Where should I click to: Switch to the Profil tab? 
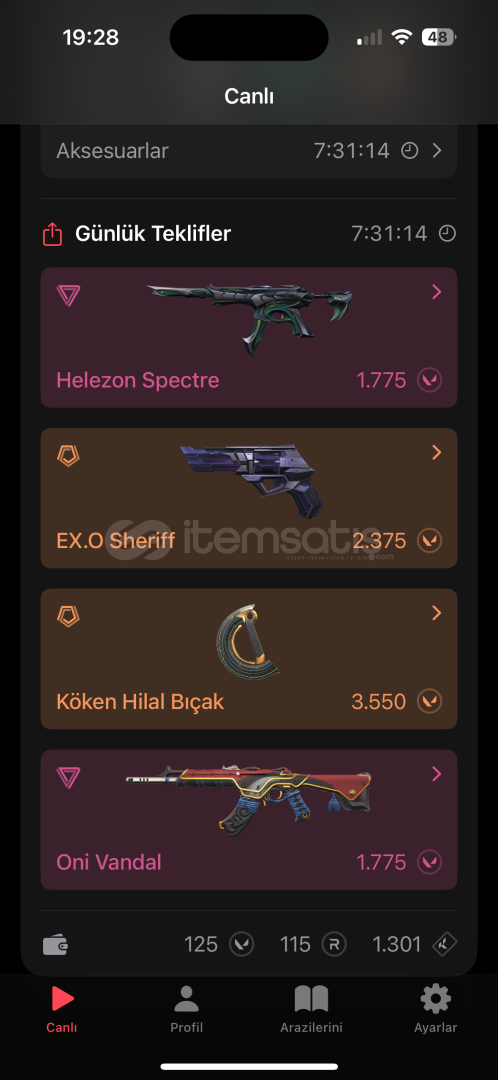tap(187, 1009)
